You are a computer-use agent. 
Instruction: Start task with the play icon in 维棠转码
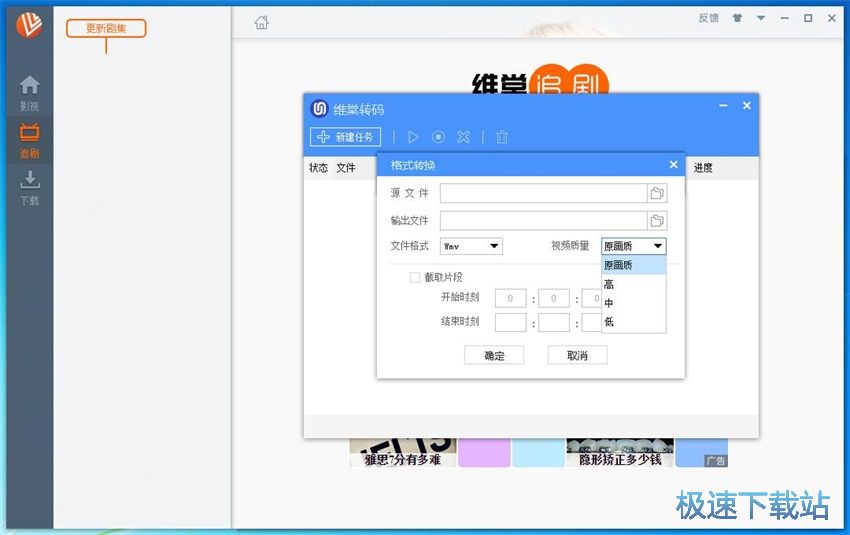click(x=413, y=137)
